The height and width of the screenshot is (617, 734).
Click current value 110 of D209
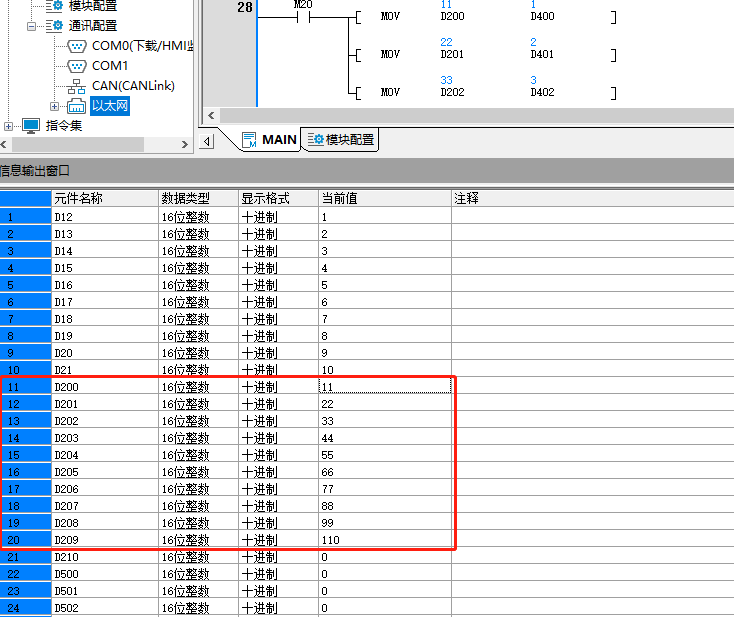[x=385, y=540]
